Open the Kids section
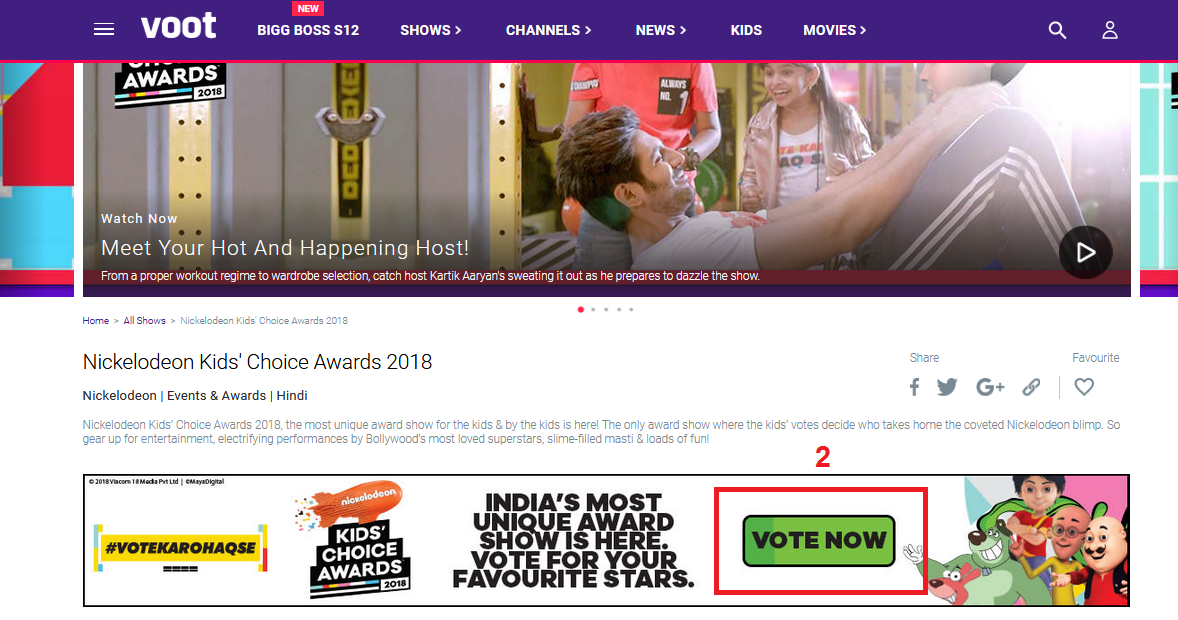This screenshot has width=1178, height=620. (746, 30)
